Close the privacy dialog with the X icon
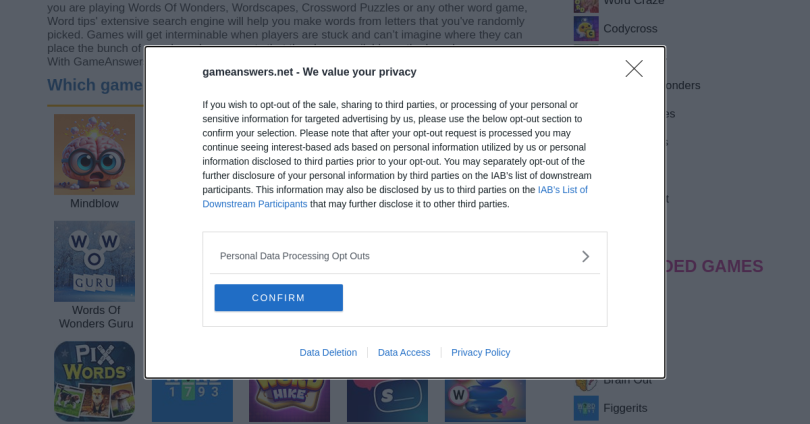This screenshot has width=810, height=424. [634, 69]
